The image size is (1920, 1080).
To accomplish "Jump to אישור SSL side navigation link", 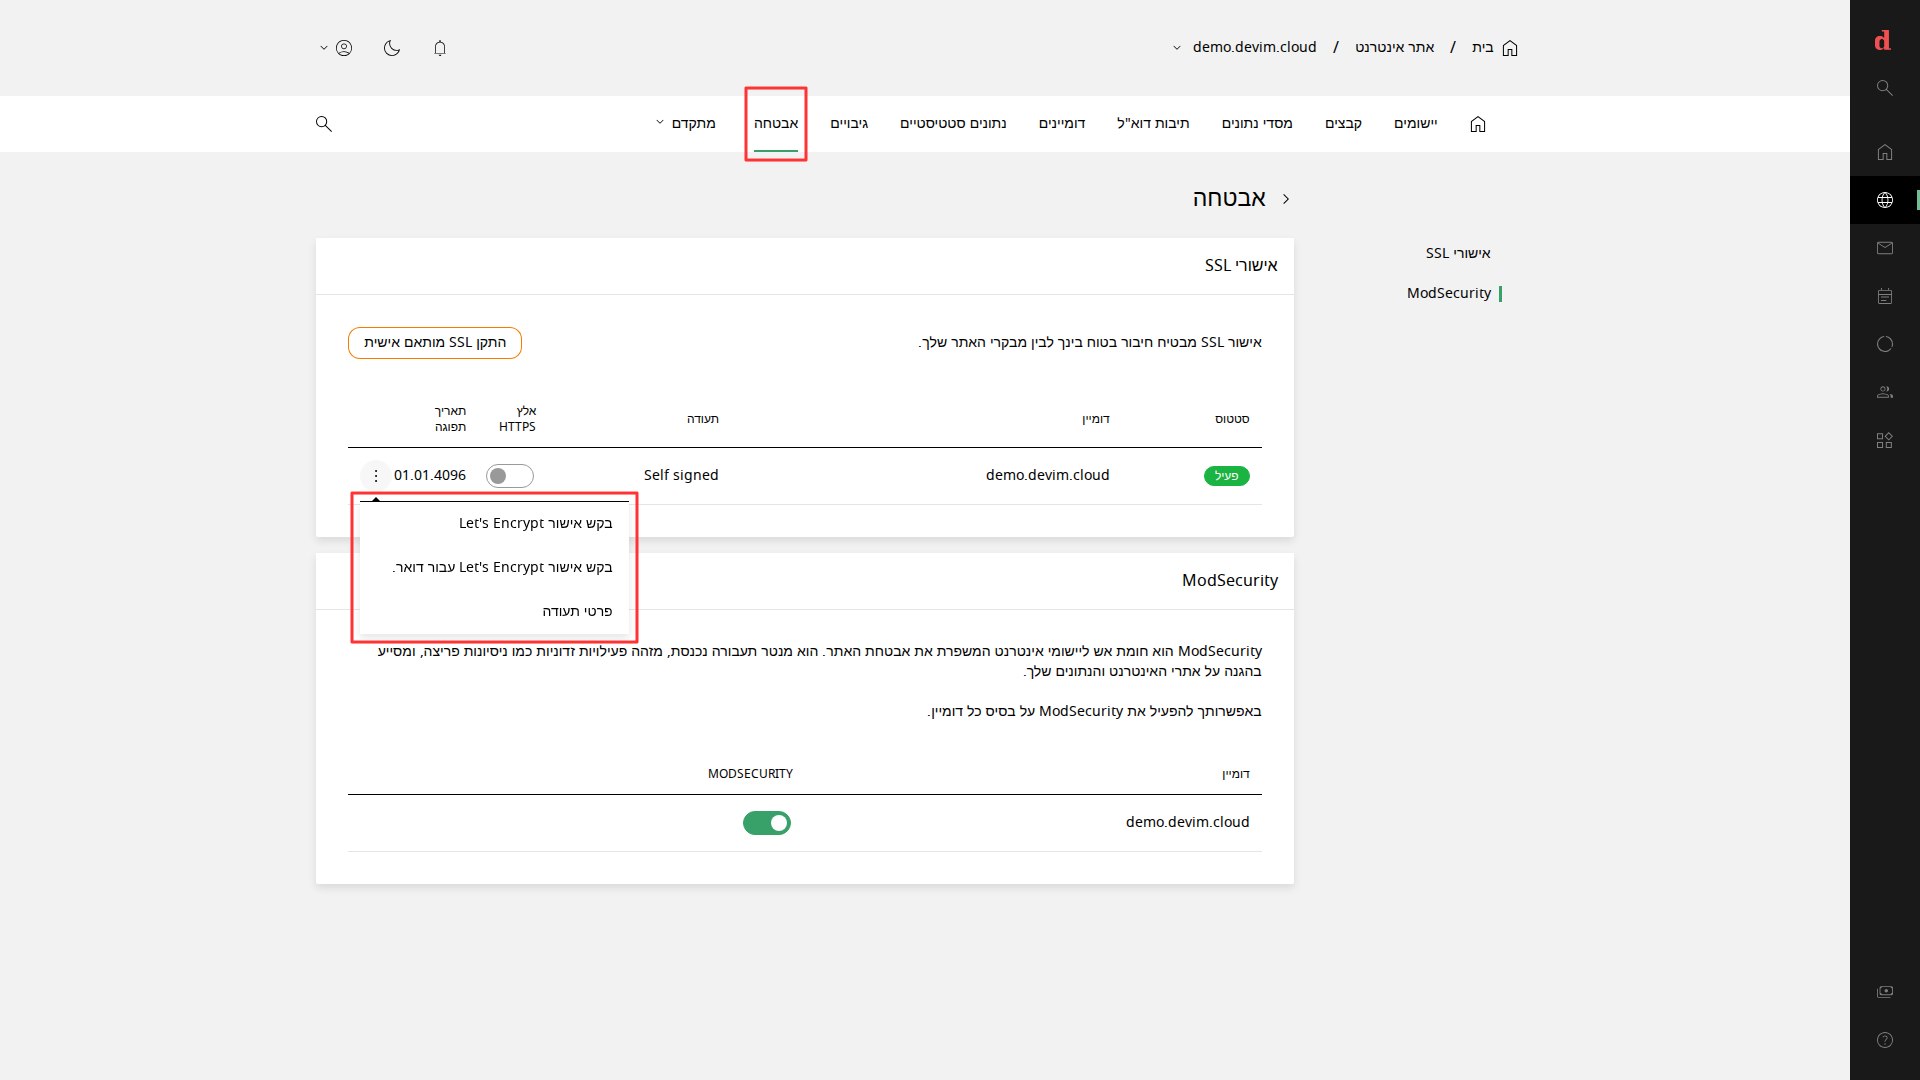I will 1458,254.
